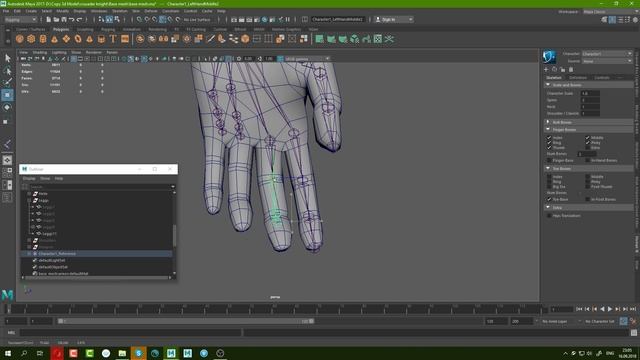Open the Rigging menu set dropdown
640x360 pixels.
click(x=21, y=20)
